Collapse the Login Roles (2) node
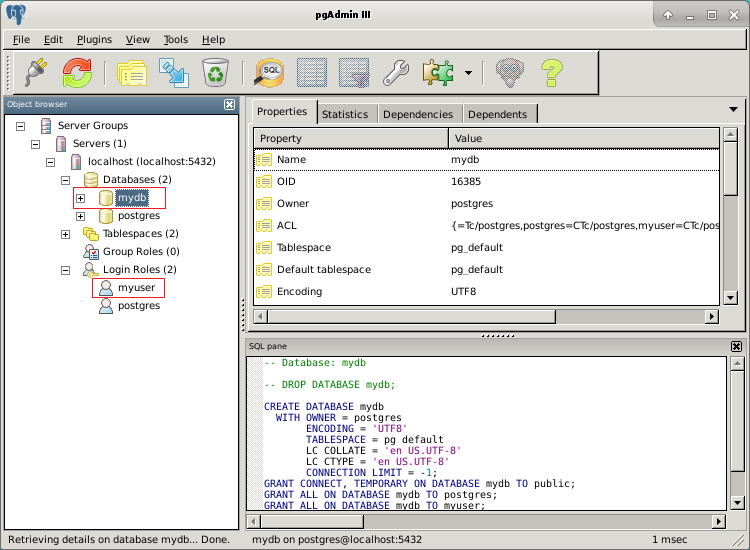750x550 pixels. 66,270
